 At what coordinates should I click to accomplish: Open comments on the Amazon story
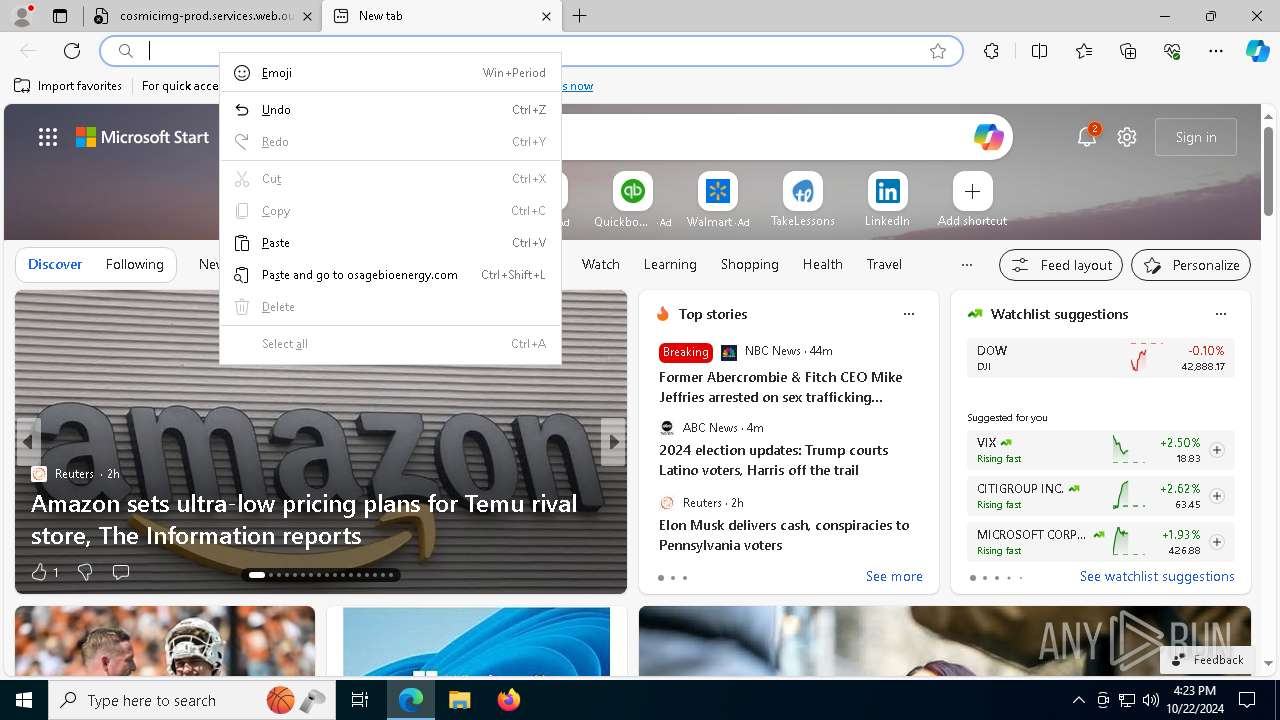point(121,572)
